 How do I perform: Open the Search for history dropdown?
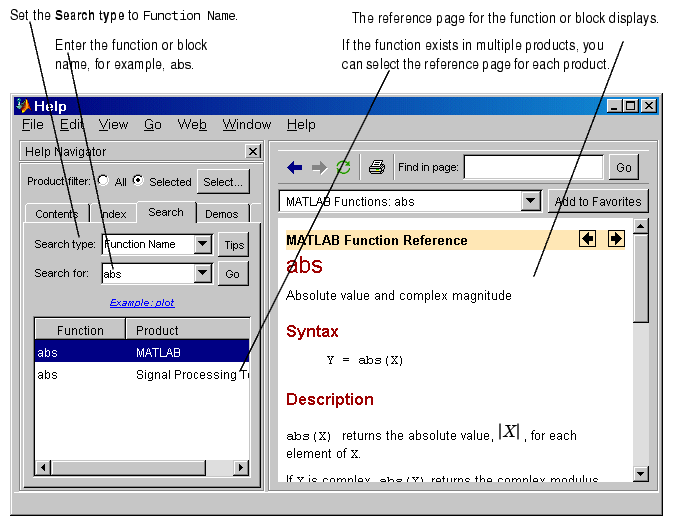[x=202, y=273]
